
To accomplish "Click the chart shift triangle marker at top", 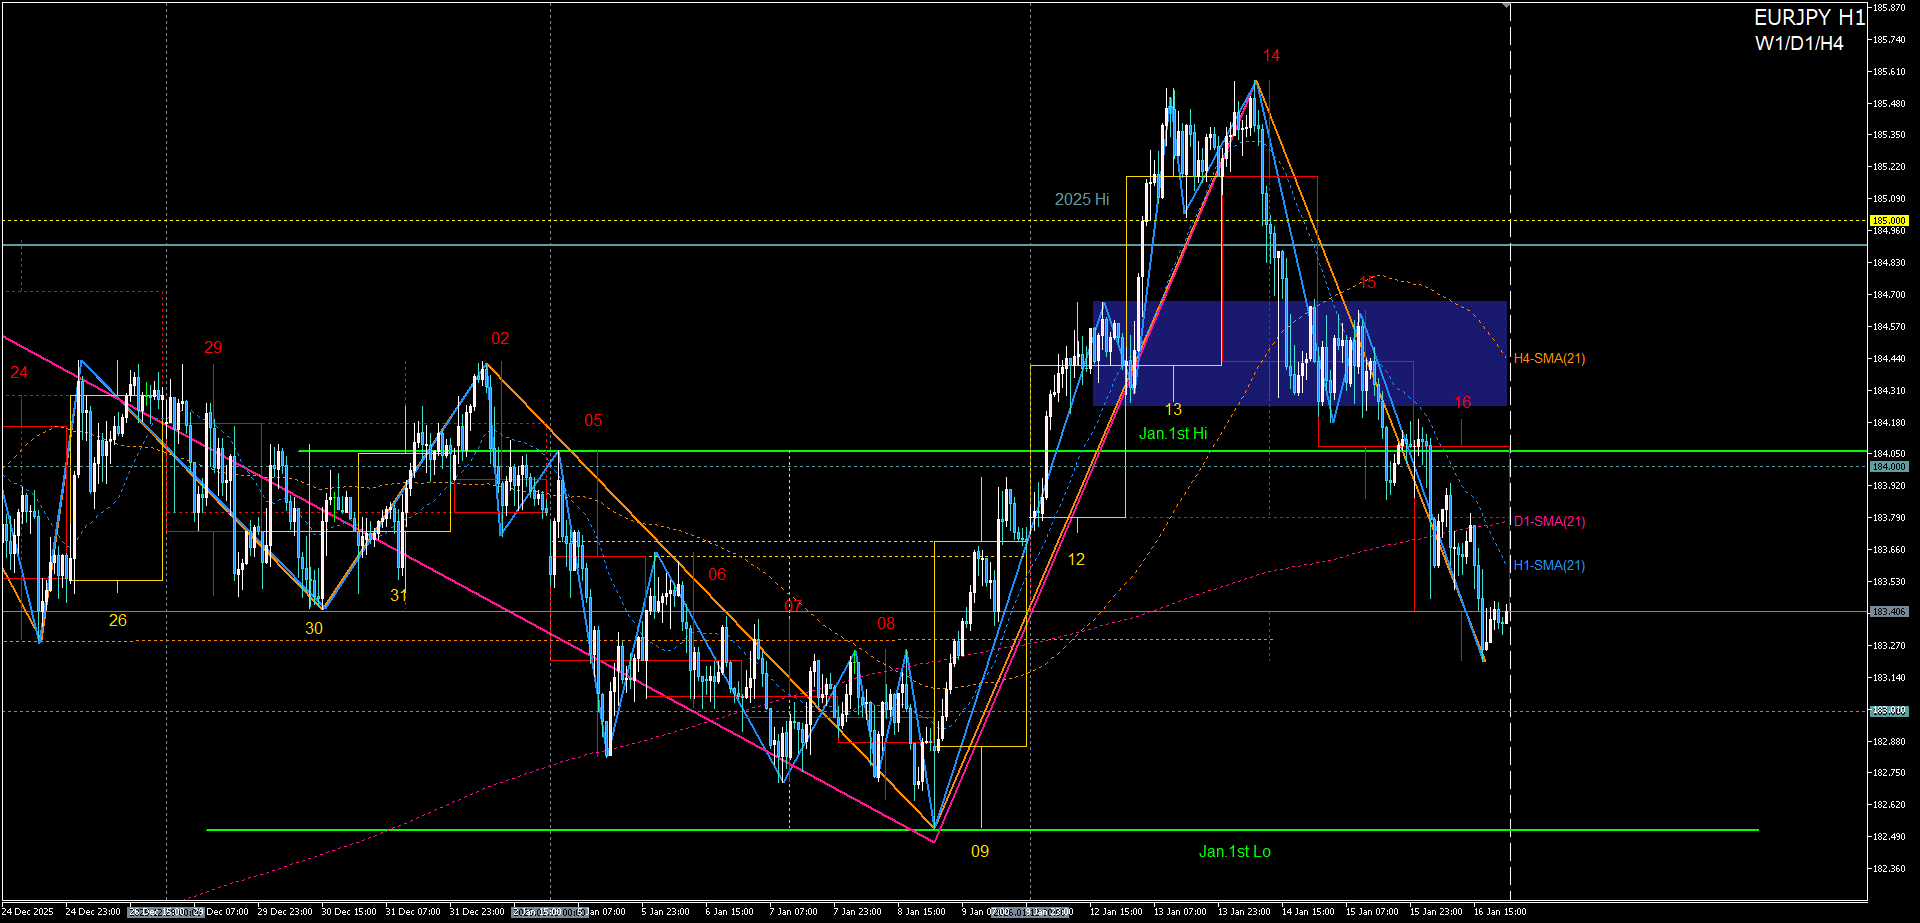I will 1508,7.
